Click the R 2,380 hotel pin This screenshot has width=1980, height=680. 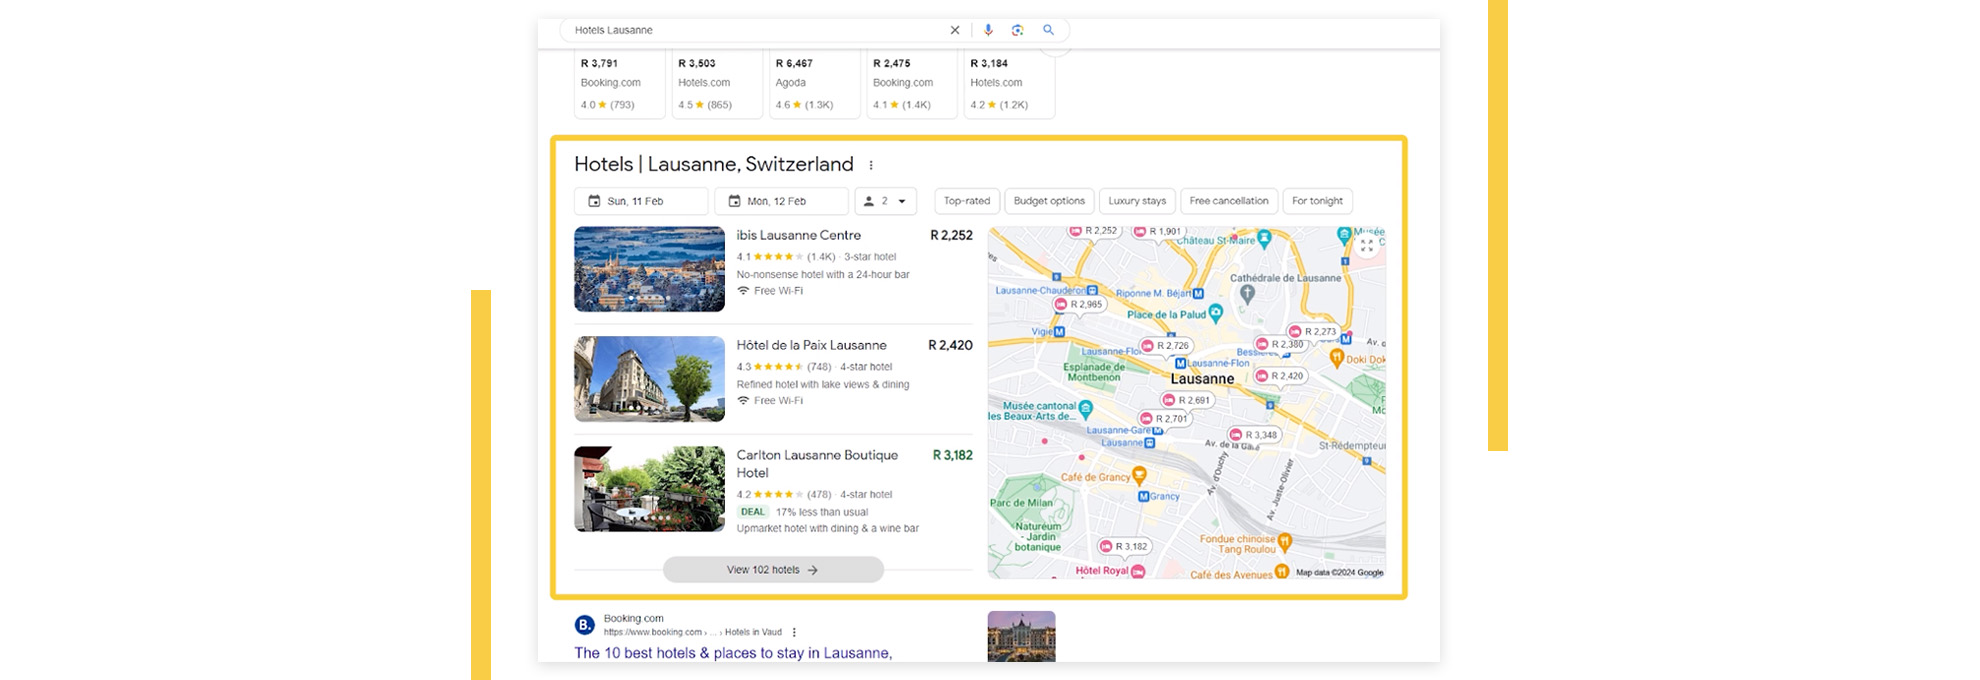1281,344
